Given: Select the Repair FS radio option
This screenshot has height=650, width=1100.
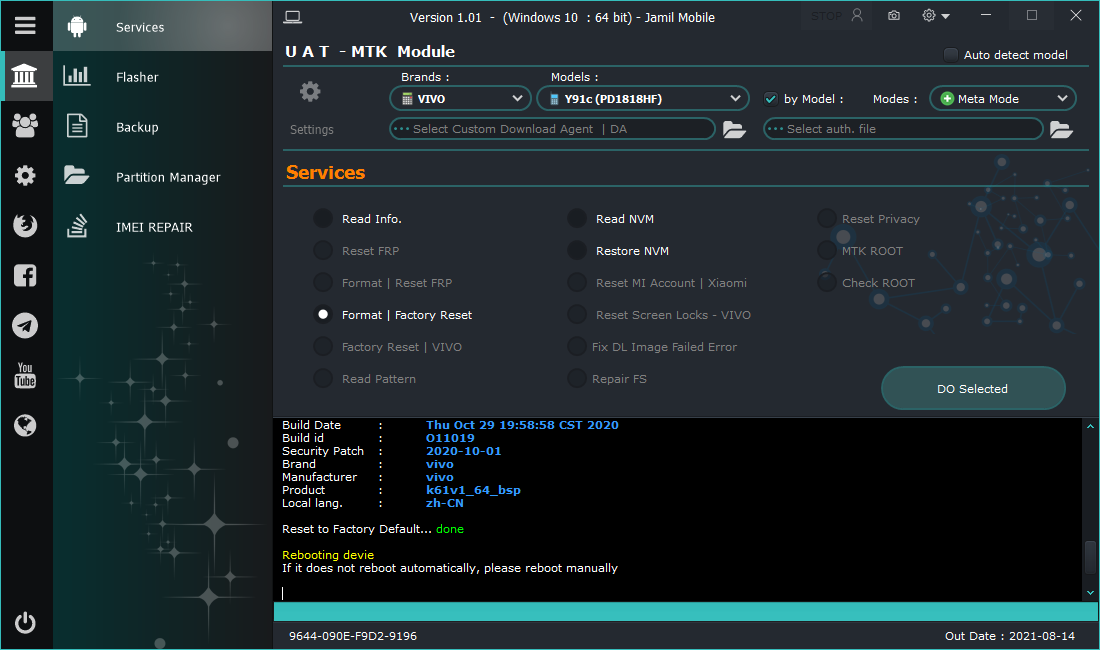Looking at the screenshot, I should 577,379.
